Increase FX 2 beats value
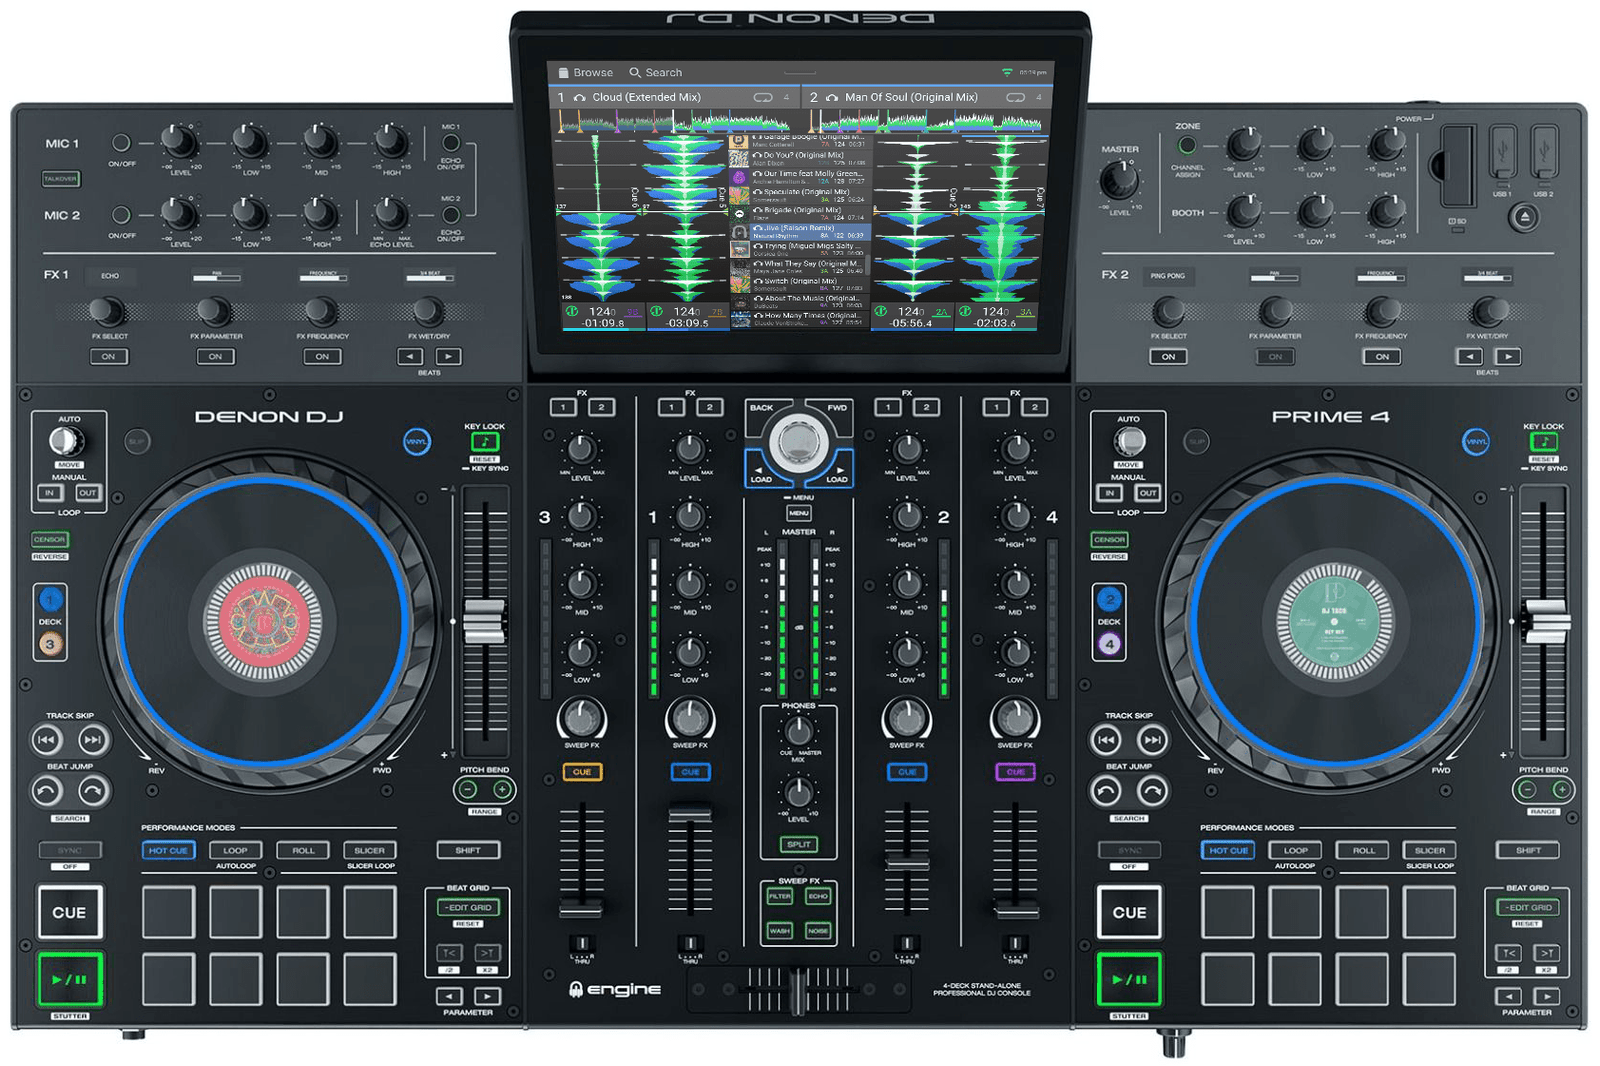 (x=1507, y=356)
